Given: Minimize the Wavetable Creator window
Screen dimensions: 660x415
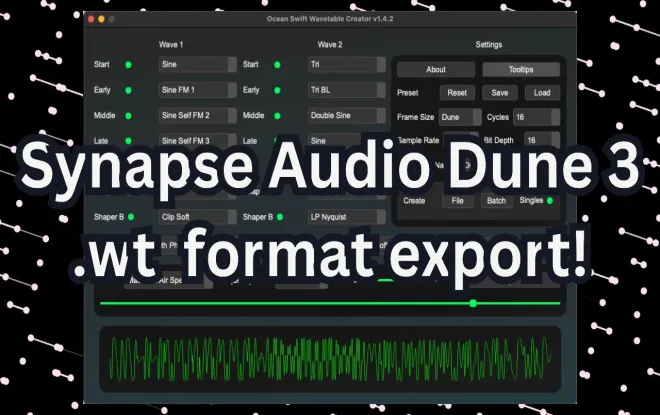Looking at the screenshot, I should (101, 19).
